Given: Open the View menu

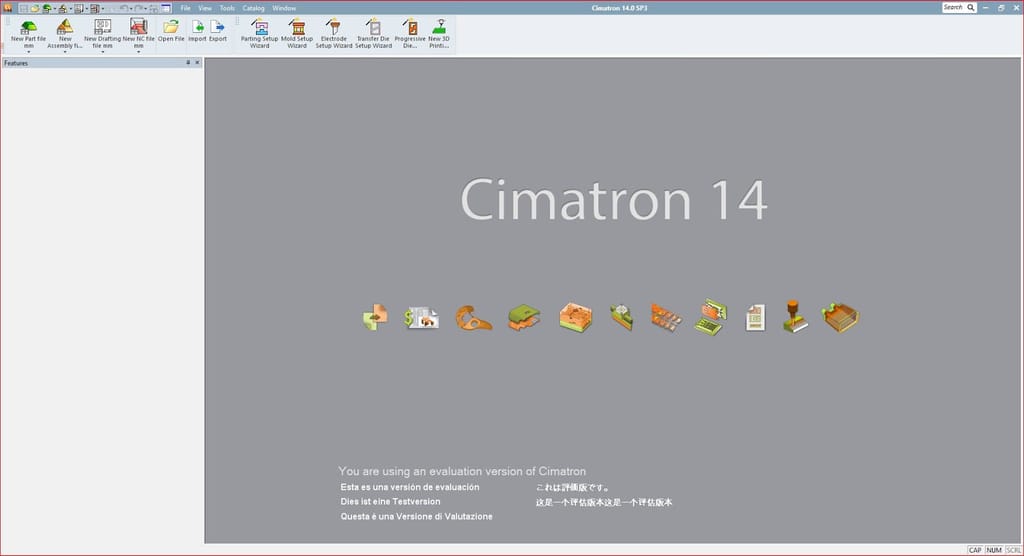Looking at the screenshot, I should [205, 8].
